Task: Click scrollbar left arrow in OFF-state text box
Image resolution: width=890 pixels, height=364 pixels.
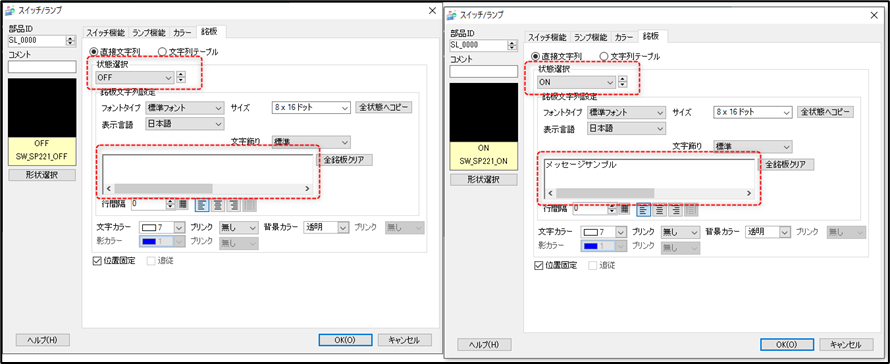Action: (x=108, y=189)
